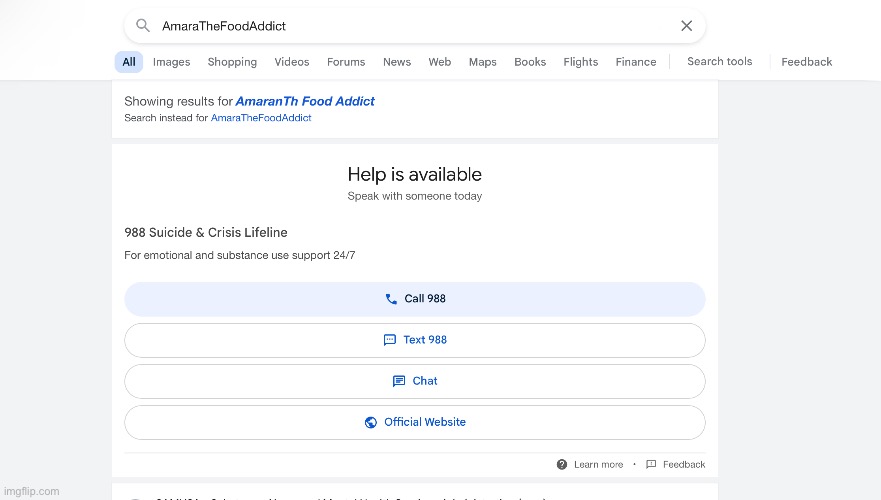Search instead for AmaraTheFoodAddict link
Screen dimensions: 881x500
261,118
